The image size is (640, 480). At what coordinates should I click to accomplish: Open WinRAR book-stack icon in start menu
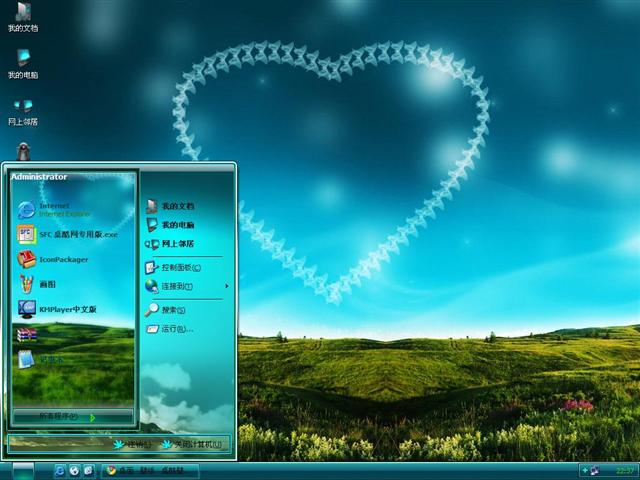(27, 335)
